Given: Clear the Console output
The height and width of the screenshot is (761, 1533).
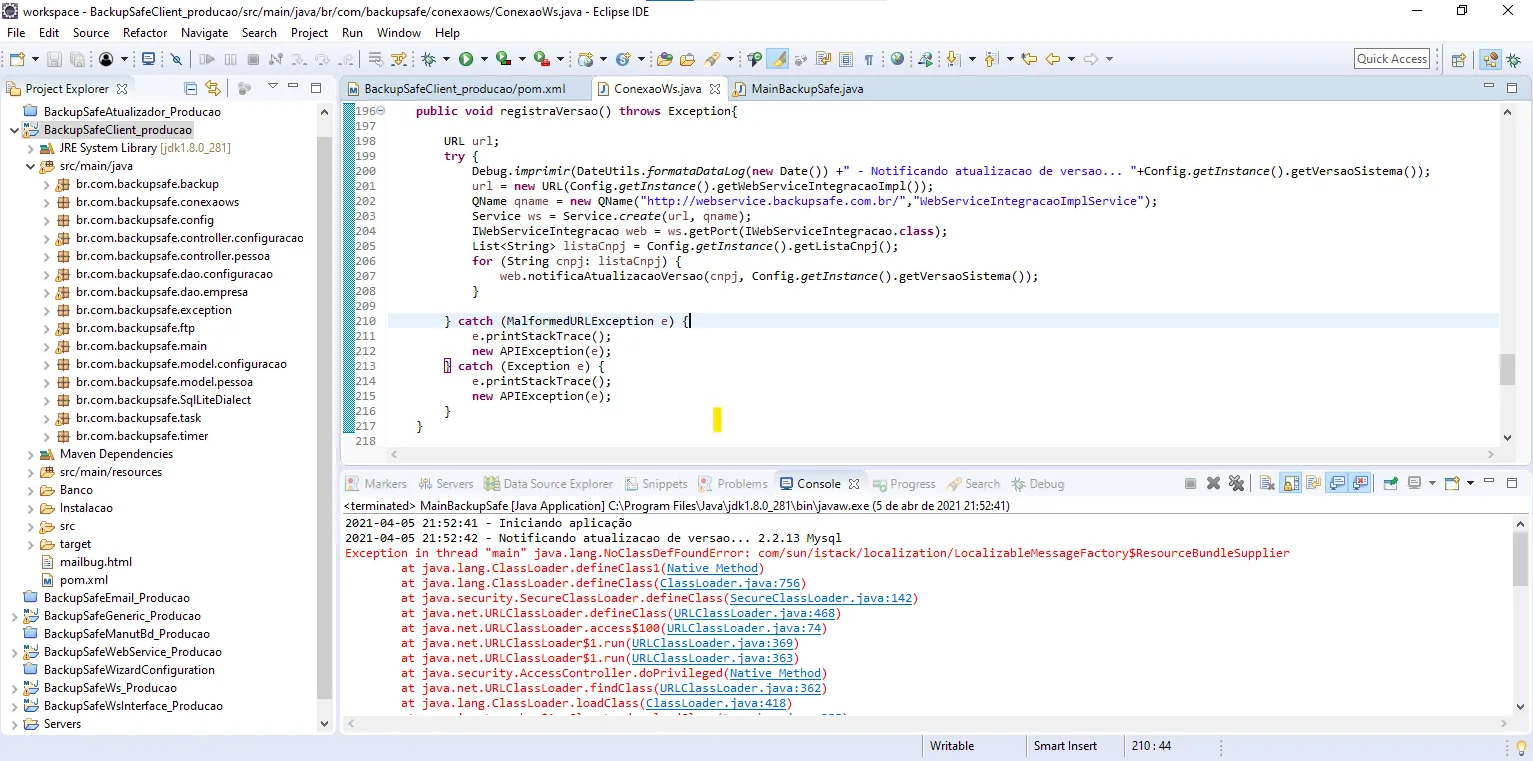Looking at the screenshot, I should coord(1267,484).
